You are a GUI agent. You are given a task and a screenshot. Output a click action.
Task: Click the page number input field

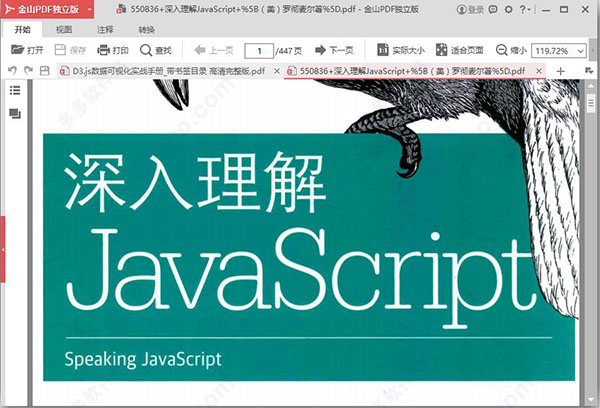tap(259, 51)
